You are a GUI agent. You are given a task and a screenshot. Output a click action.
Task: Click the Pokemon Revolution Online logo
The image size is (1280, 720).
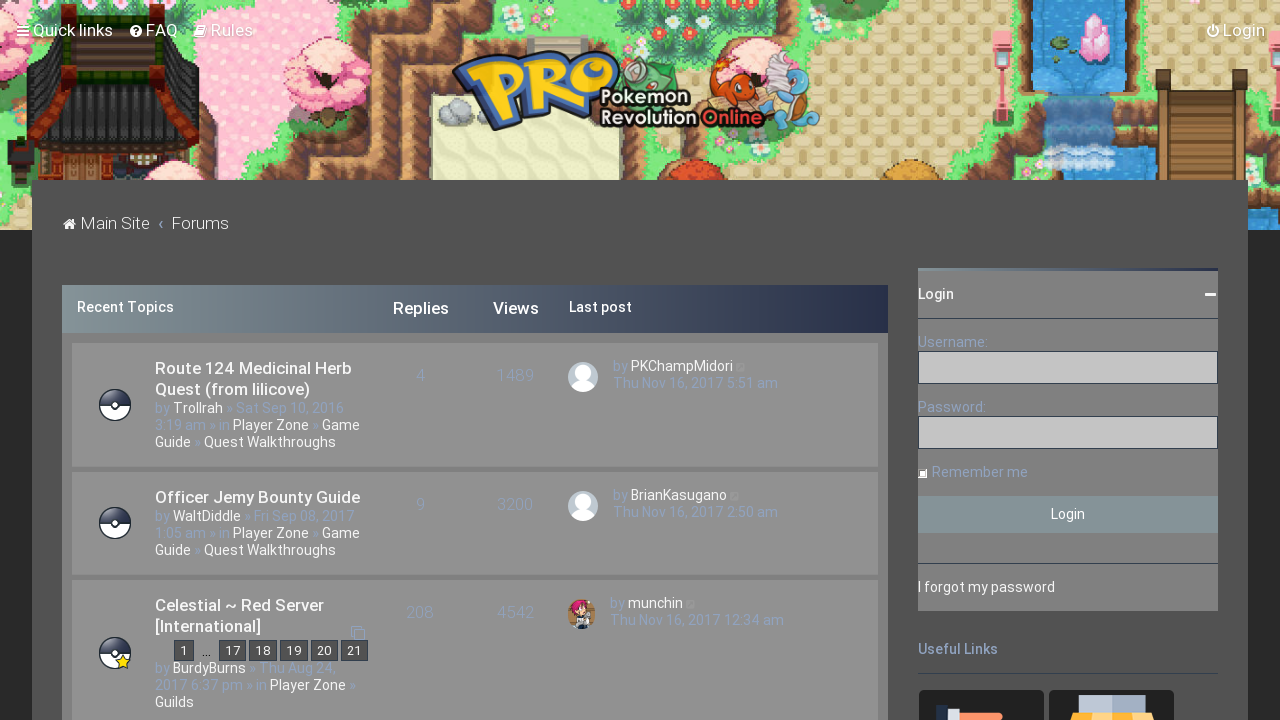coord(636,90)
